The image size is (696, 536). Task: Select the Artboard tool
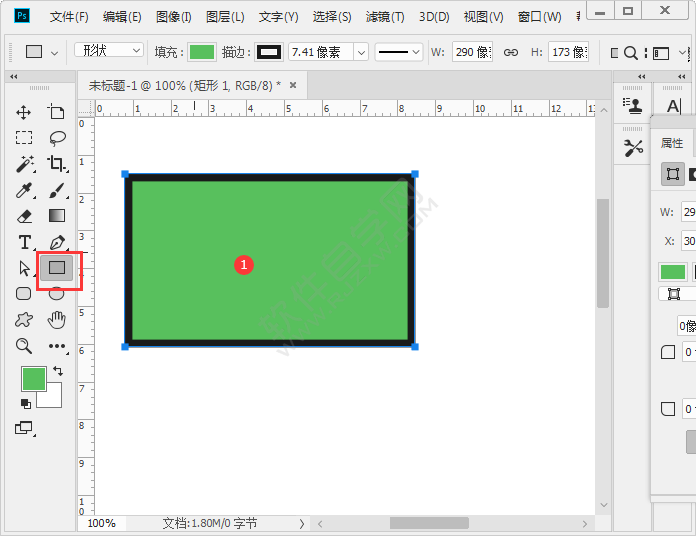point(56,112)
